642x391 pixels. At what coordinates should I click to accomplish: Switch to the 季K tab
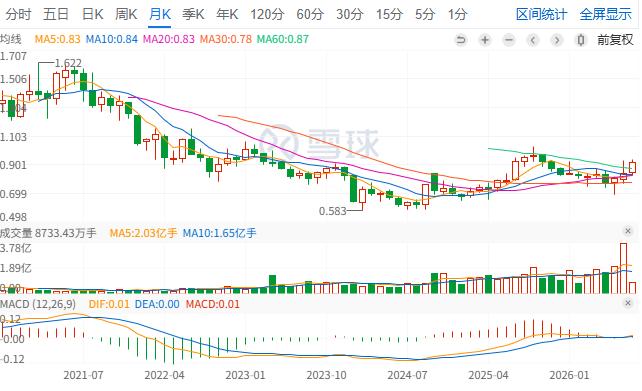click(x=193, y=15)
